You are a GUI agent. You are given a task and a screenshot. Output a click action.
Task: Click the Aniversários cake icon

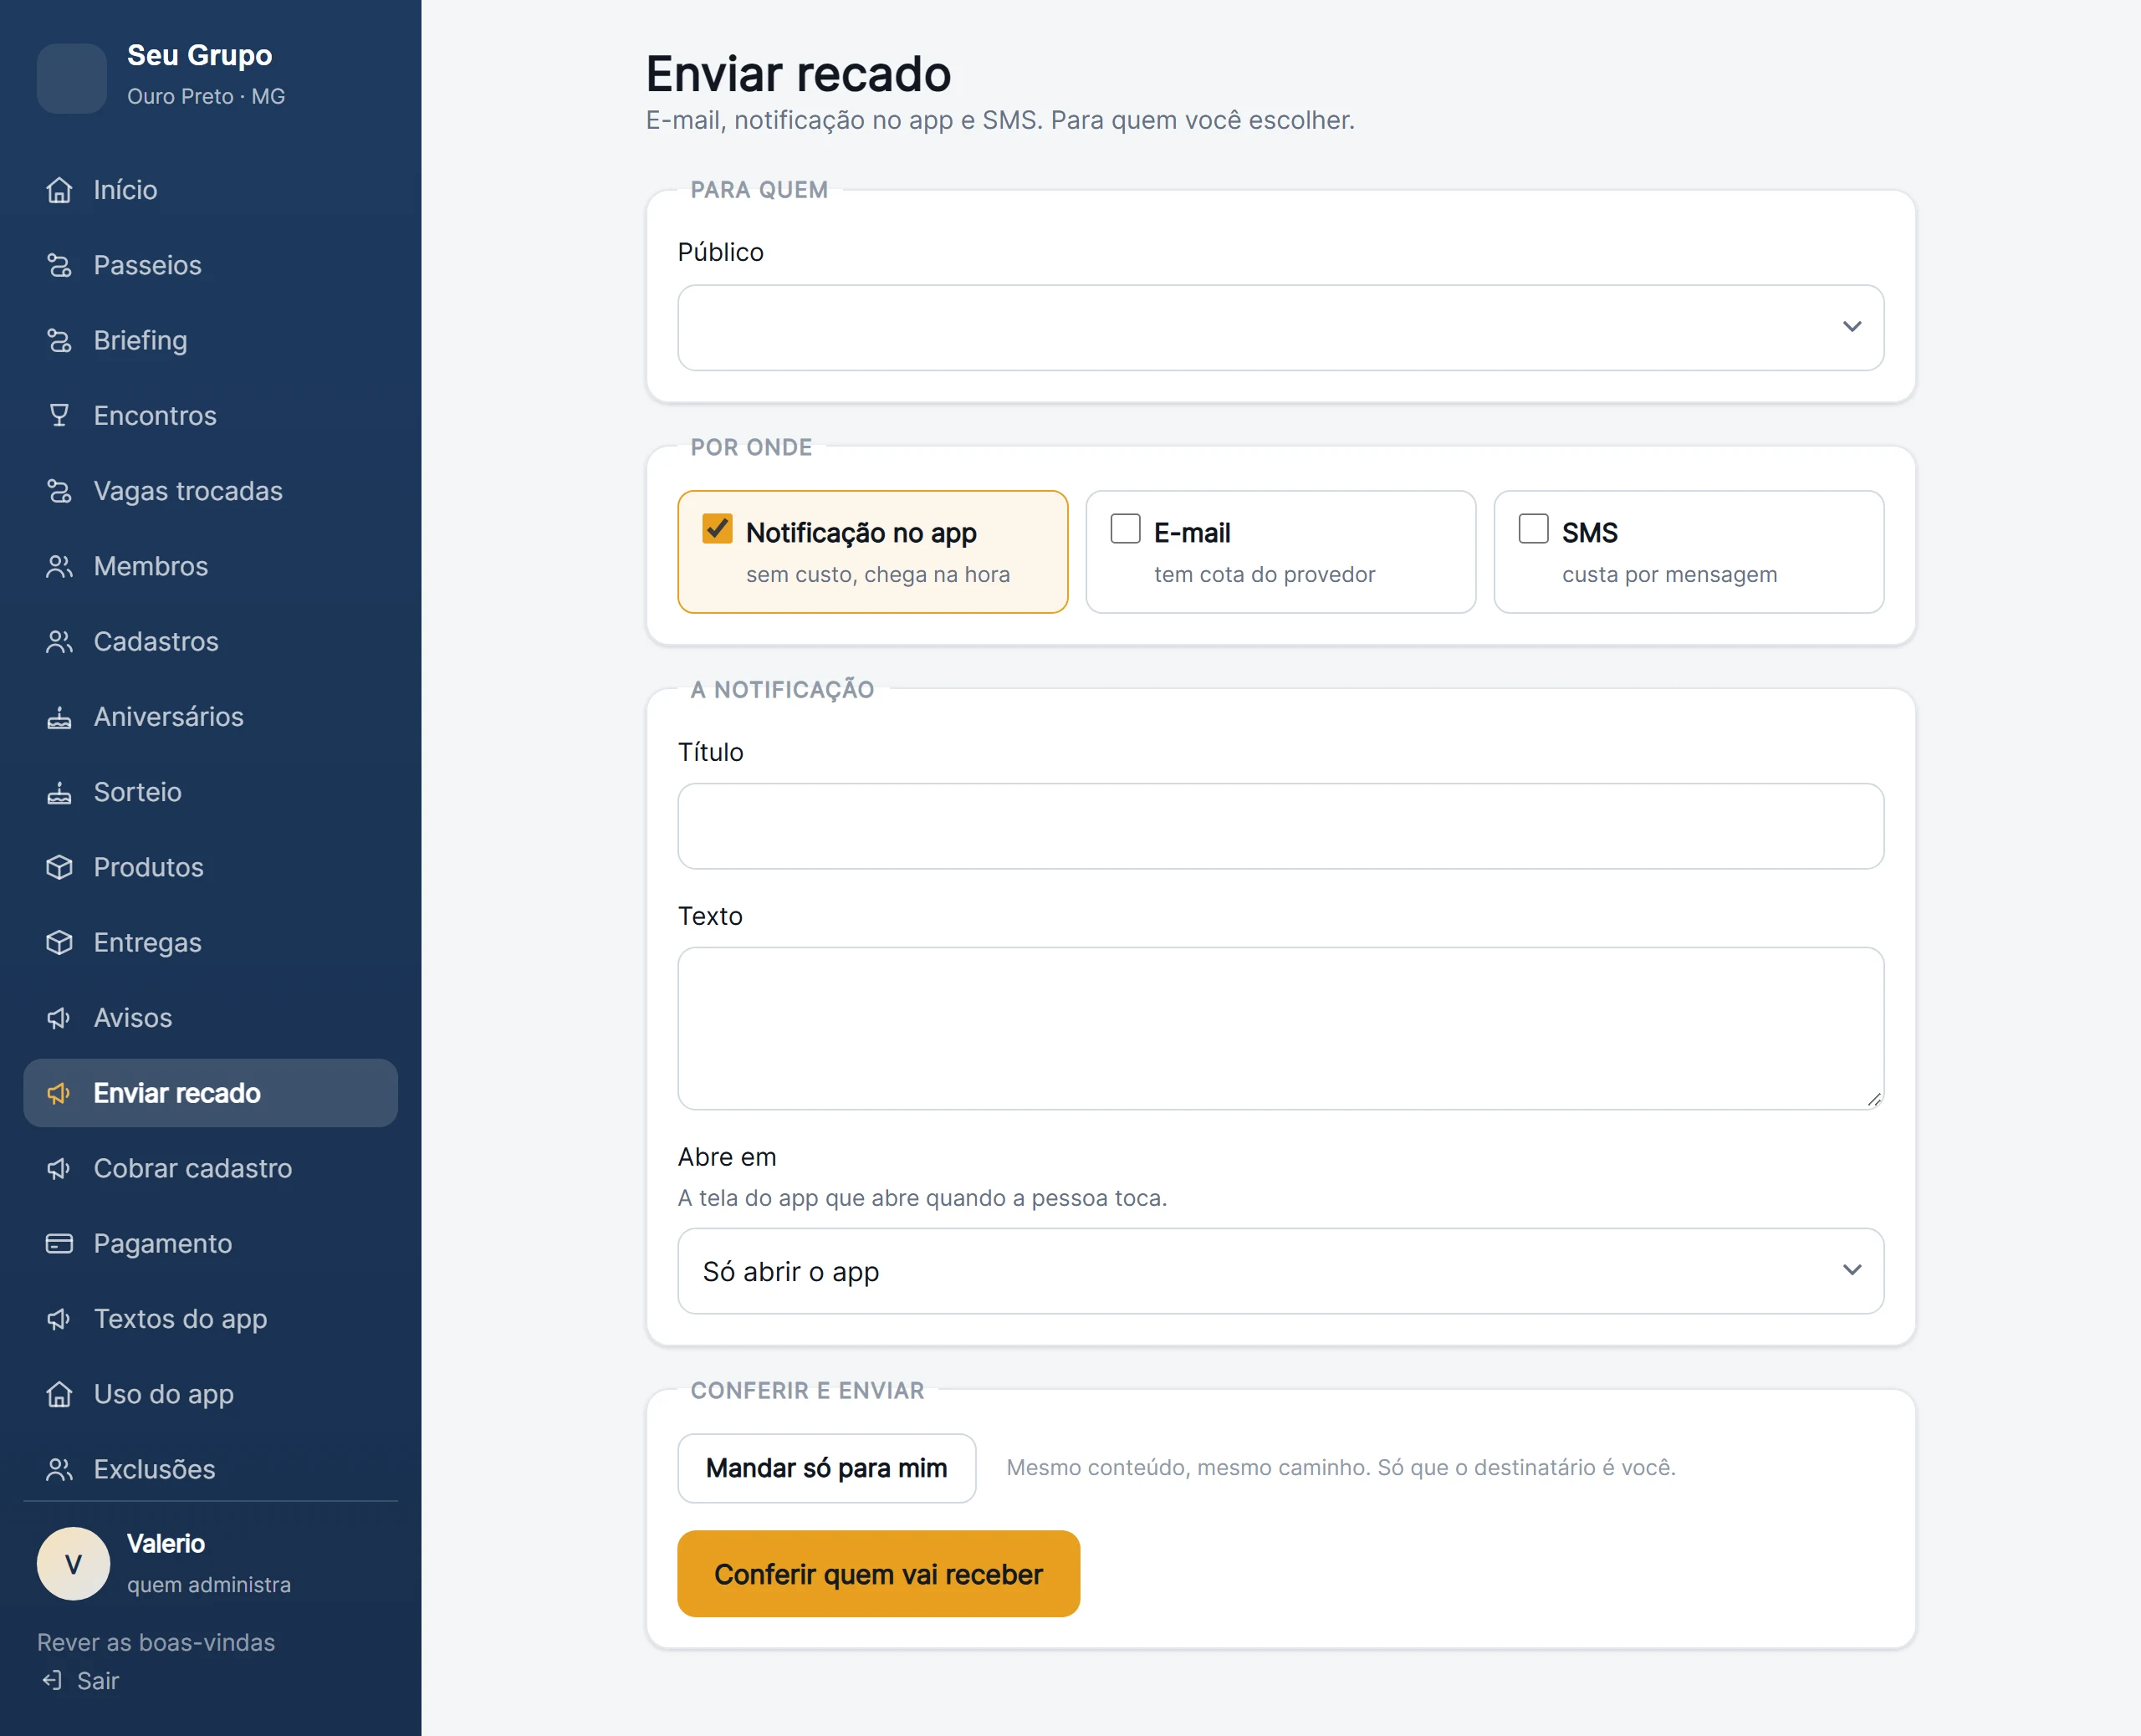click(59, 717)
